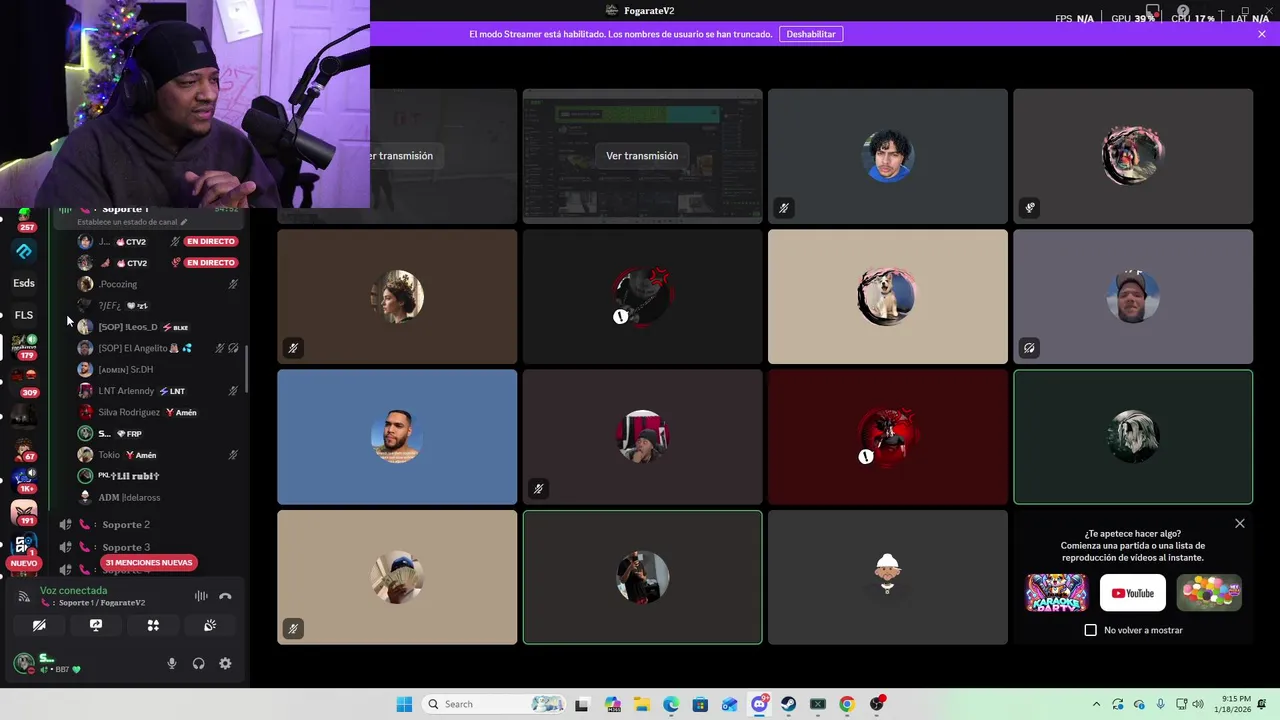Check No volver a mostrar box
This screenshot has height=720, width=1280.
pyautogui.click(x=1091, y=630)
